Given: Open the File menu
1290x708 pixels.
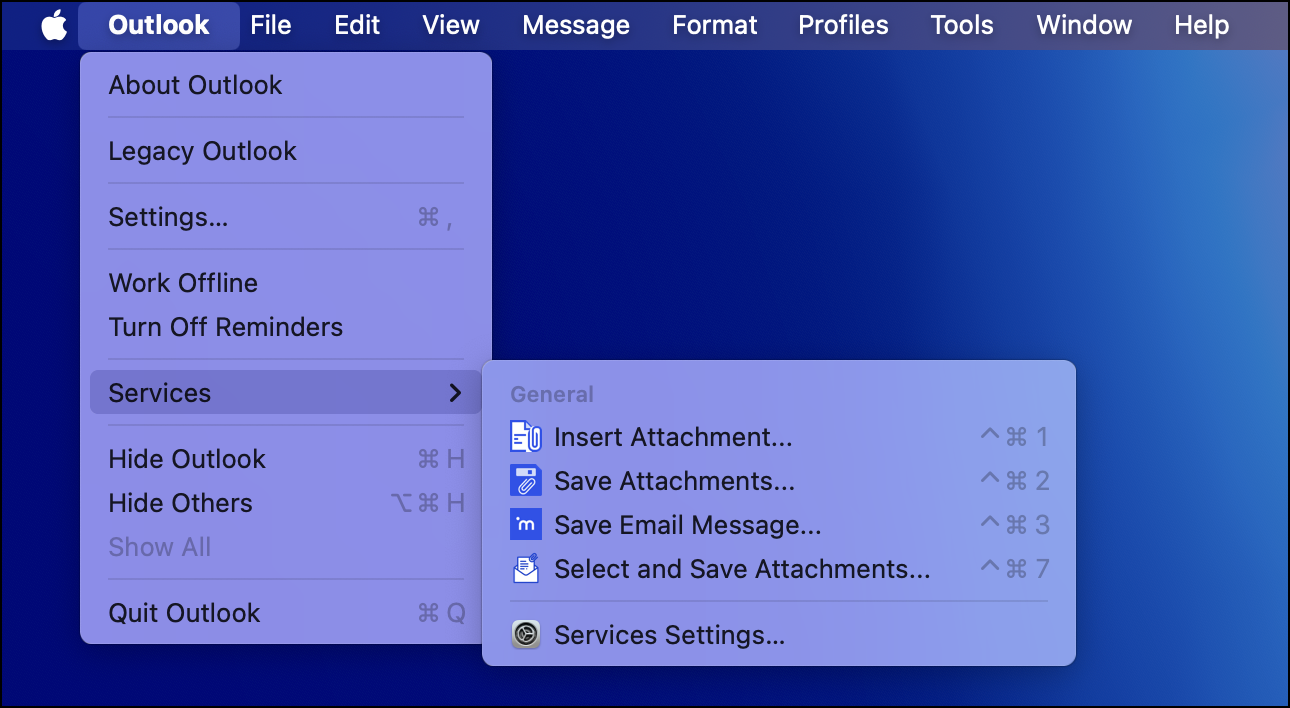Looking at the screenshot, I should (271, 25).
